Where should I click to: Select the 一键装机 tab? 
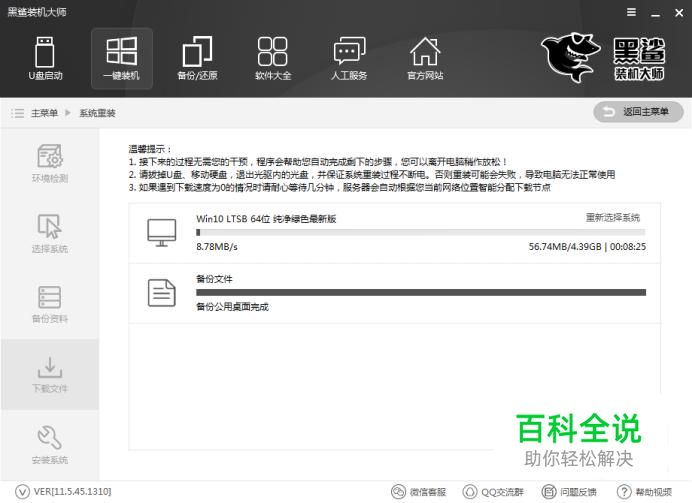point(122,59)
